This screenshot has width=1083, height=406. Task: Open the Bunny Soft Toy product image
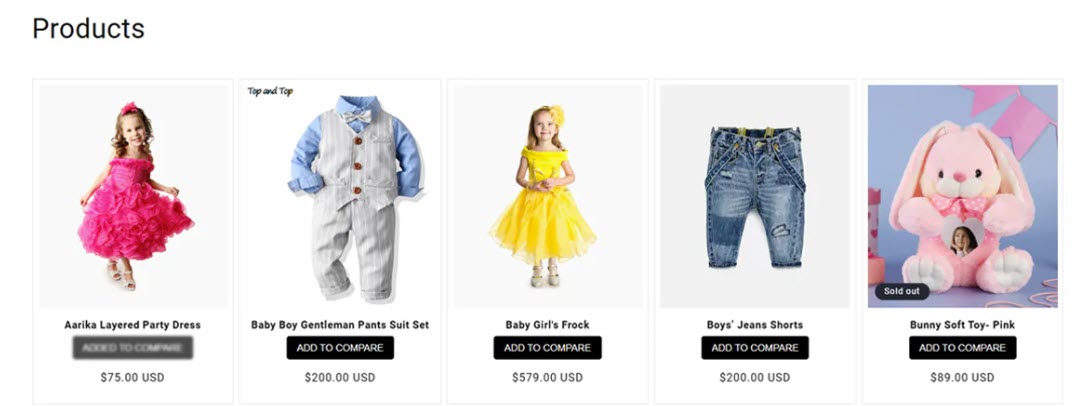coord(962,196)
